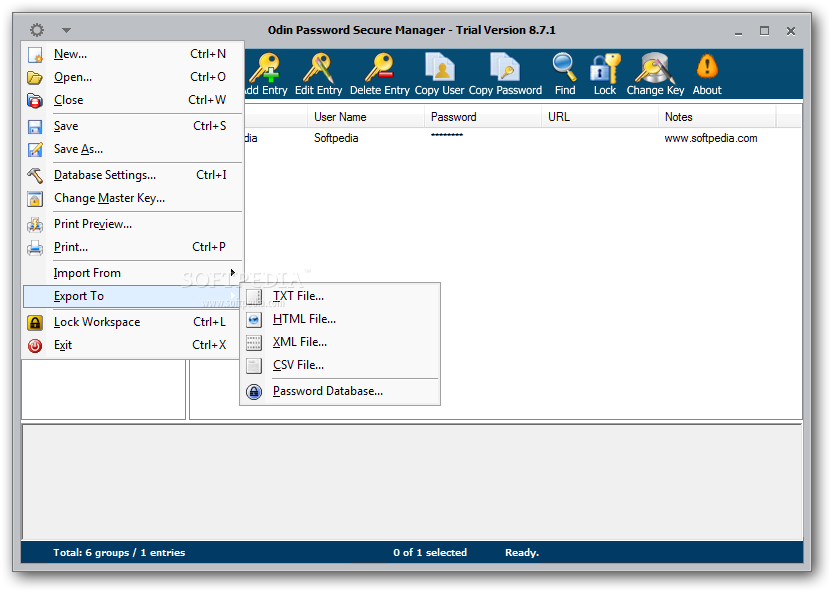The width and height of the screenshot is (832, 592).
Task: Select Lock Workspace menu entry
Action: click(x=133, y=323)
